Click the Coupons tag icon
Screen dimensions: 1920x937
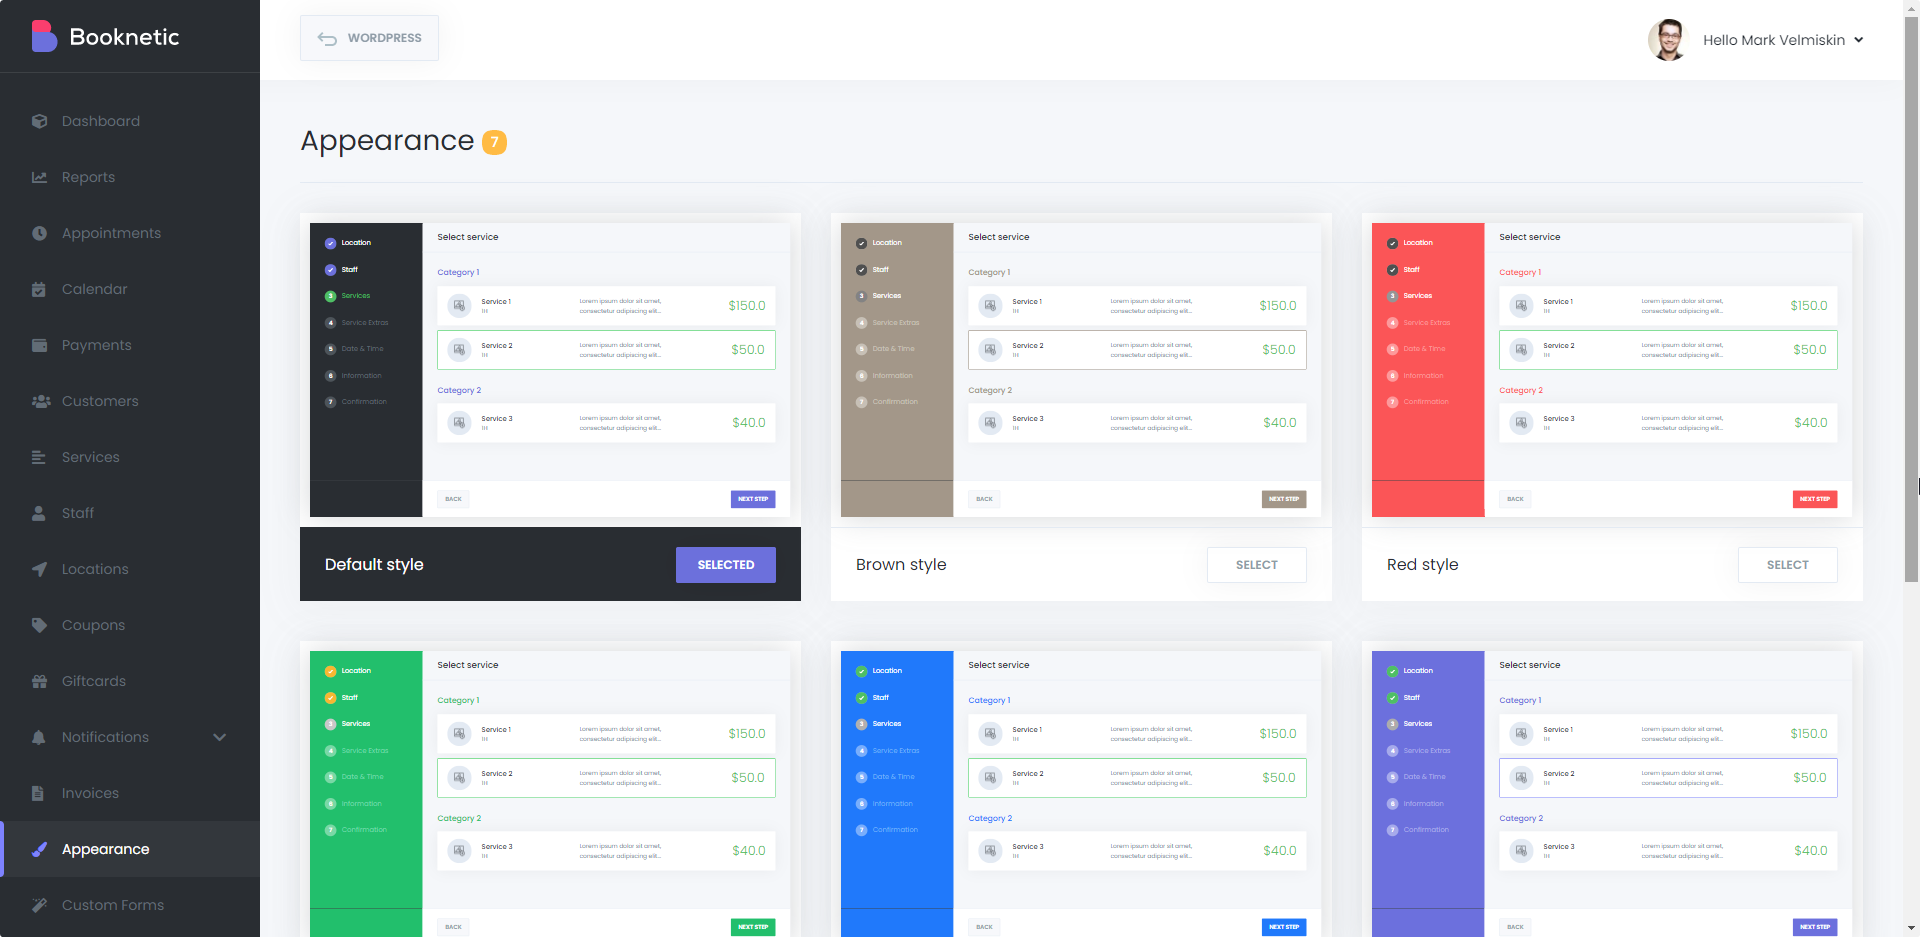(39, 625)
